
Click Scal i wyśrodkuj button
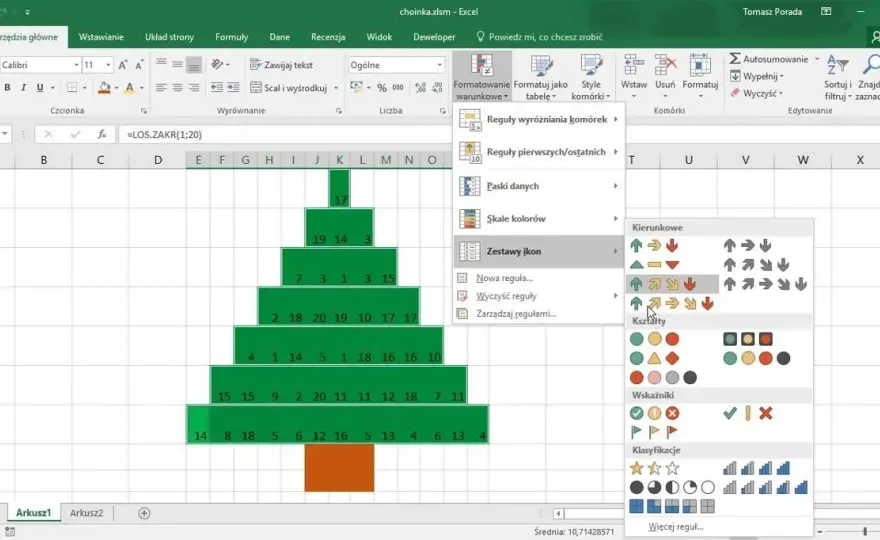(x=288, y=88)
